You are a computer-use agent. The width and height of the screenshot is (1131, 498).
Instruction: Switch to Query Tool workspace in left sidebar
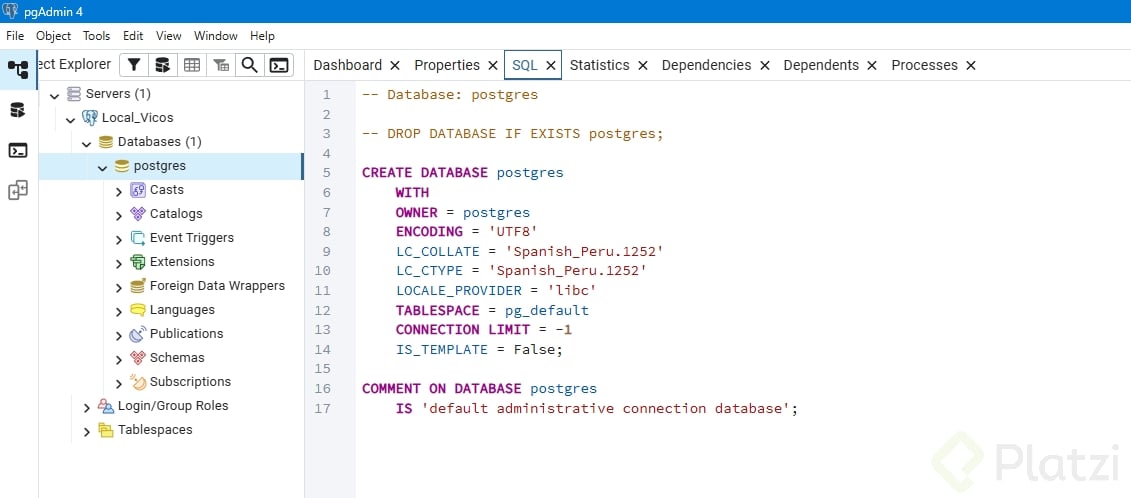coord(18,110)
